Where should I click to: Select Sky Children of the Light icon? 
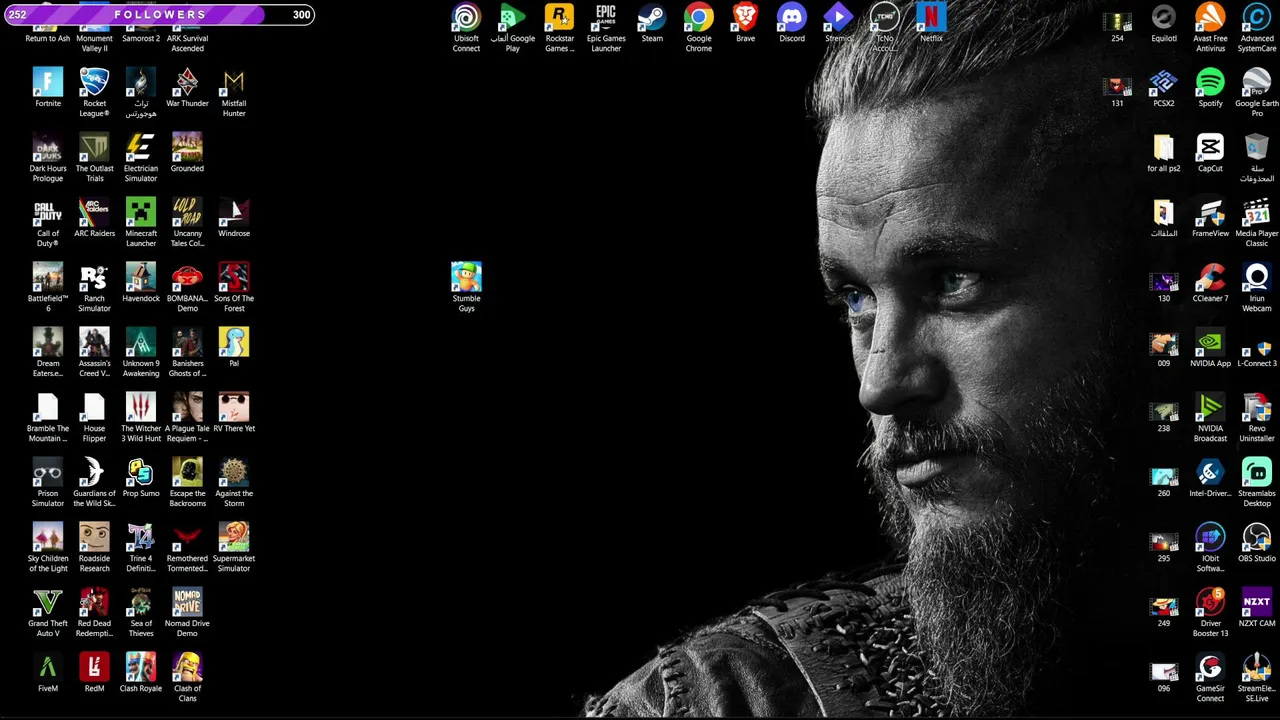[x=48, y=537]
